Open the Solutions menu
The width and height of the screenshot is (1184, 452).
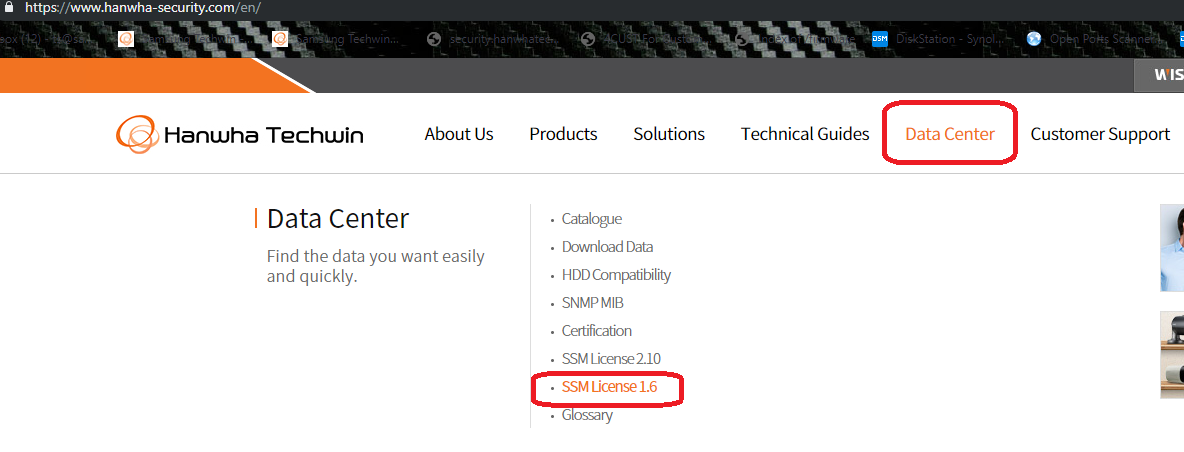pos(669,134)
